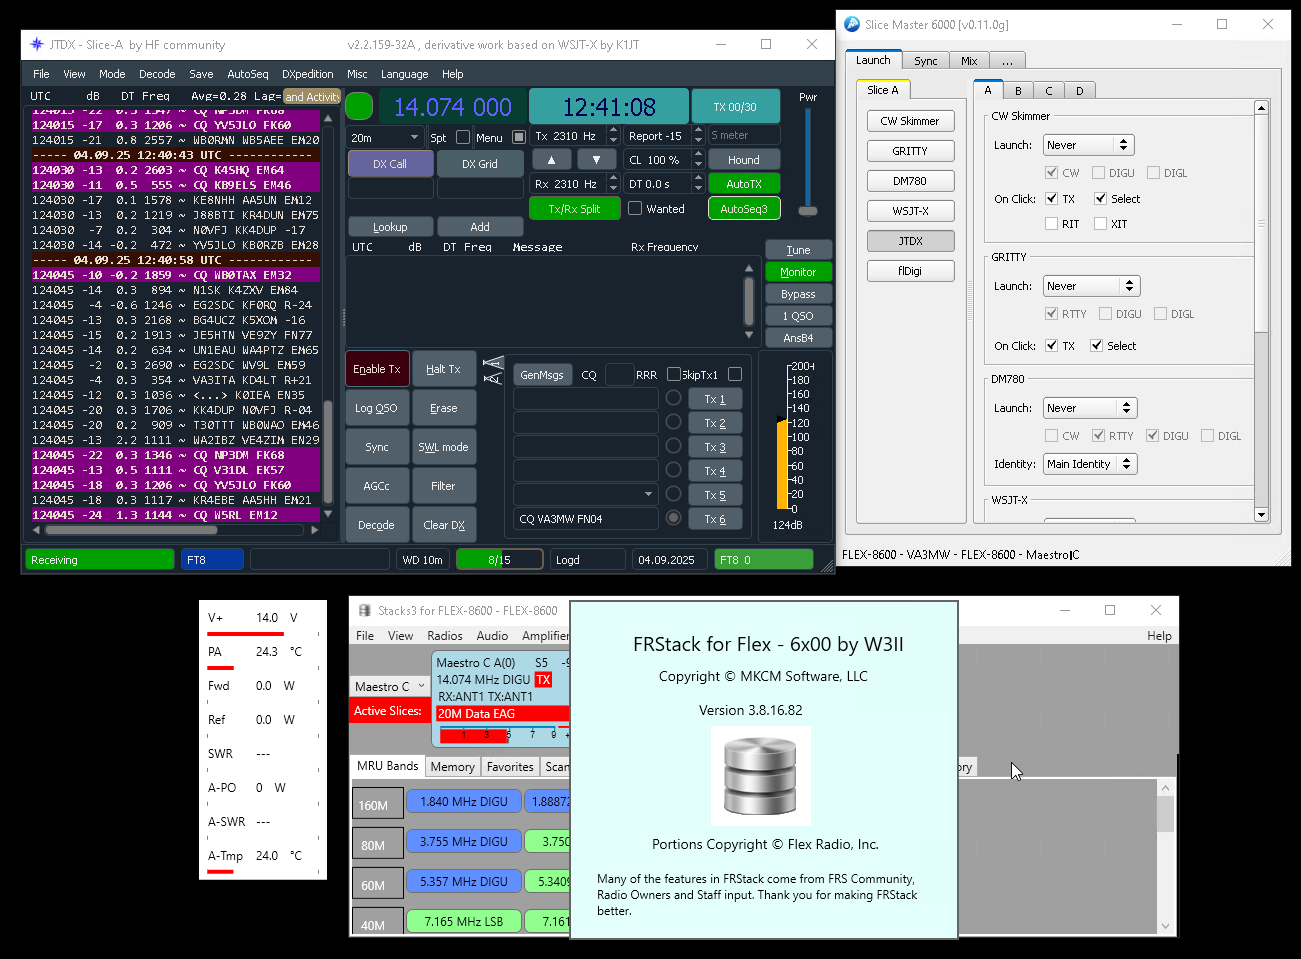The image size is (1301, 959).
Task: Click the Stacks3 window title icon
Action: point(364,610)
